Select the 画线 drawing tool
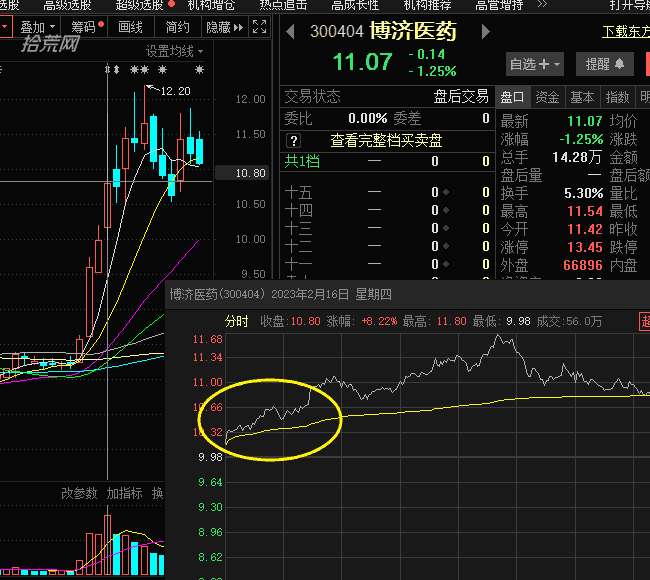Image resolution: width=650 pixels, height=580 pixels. point(130,27)
